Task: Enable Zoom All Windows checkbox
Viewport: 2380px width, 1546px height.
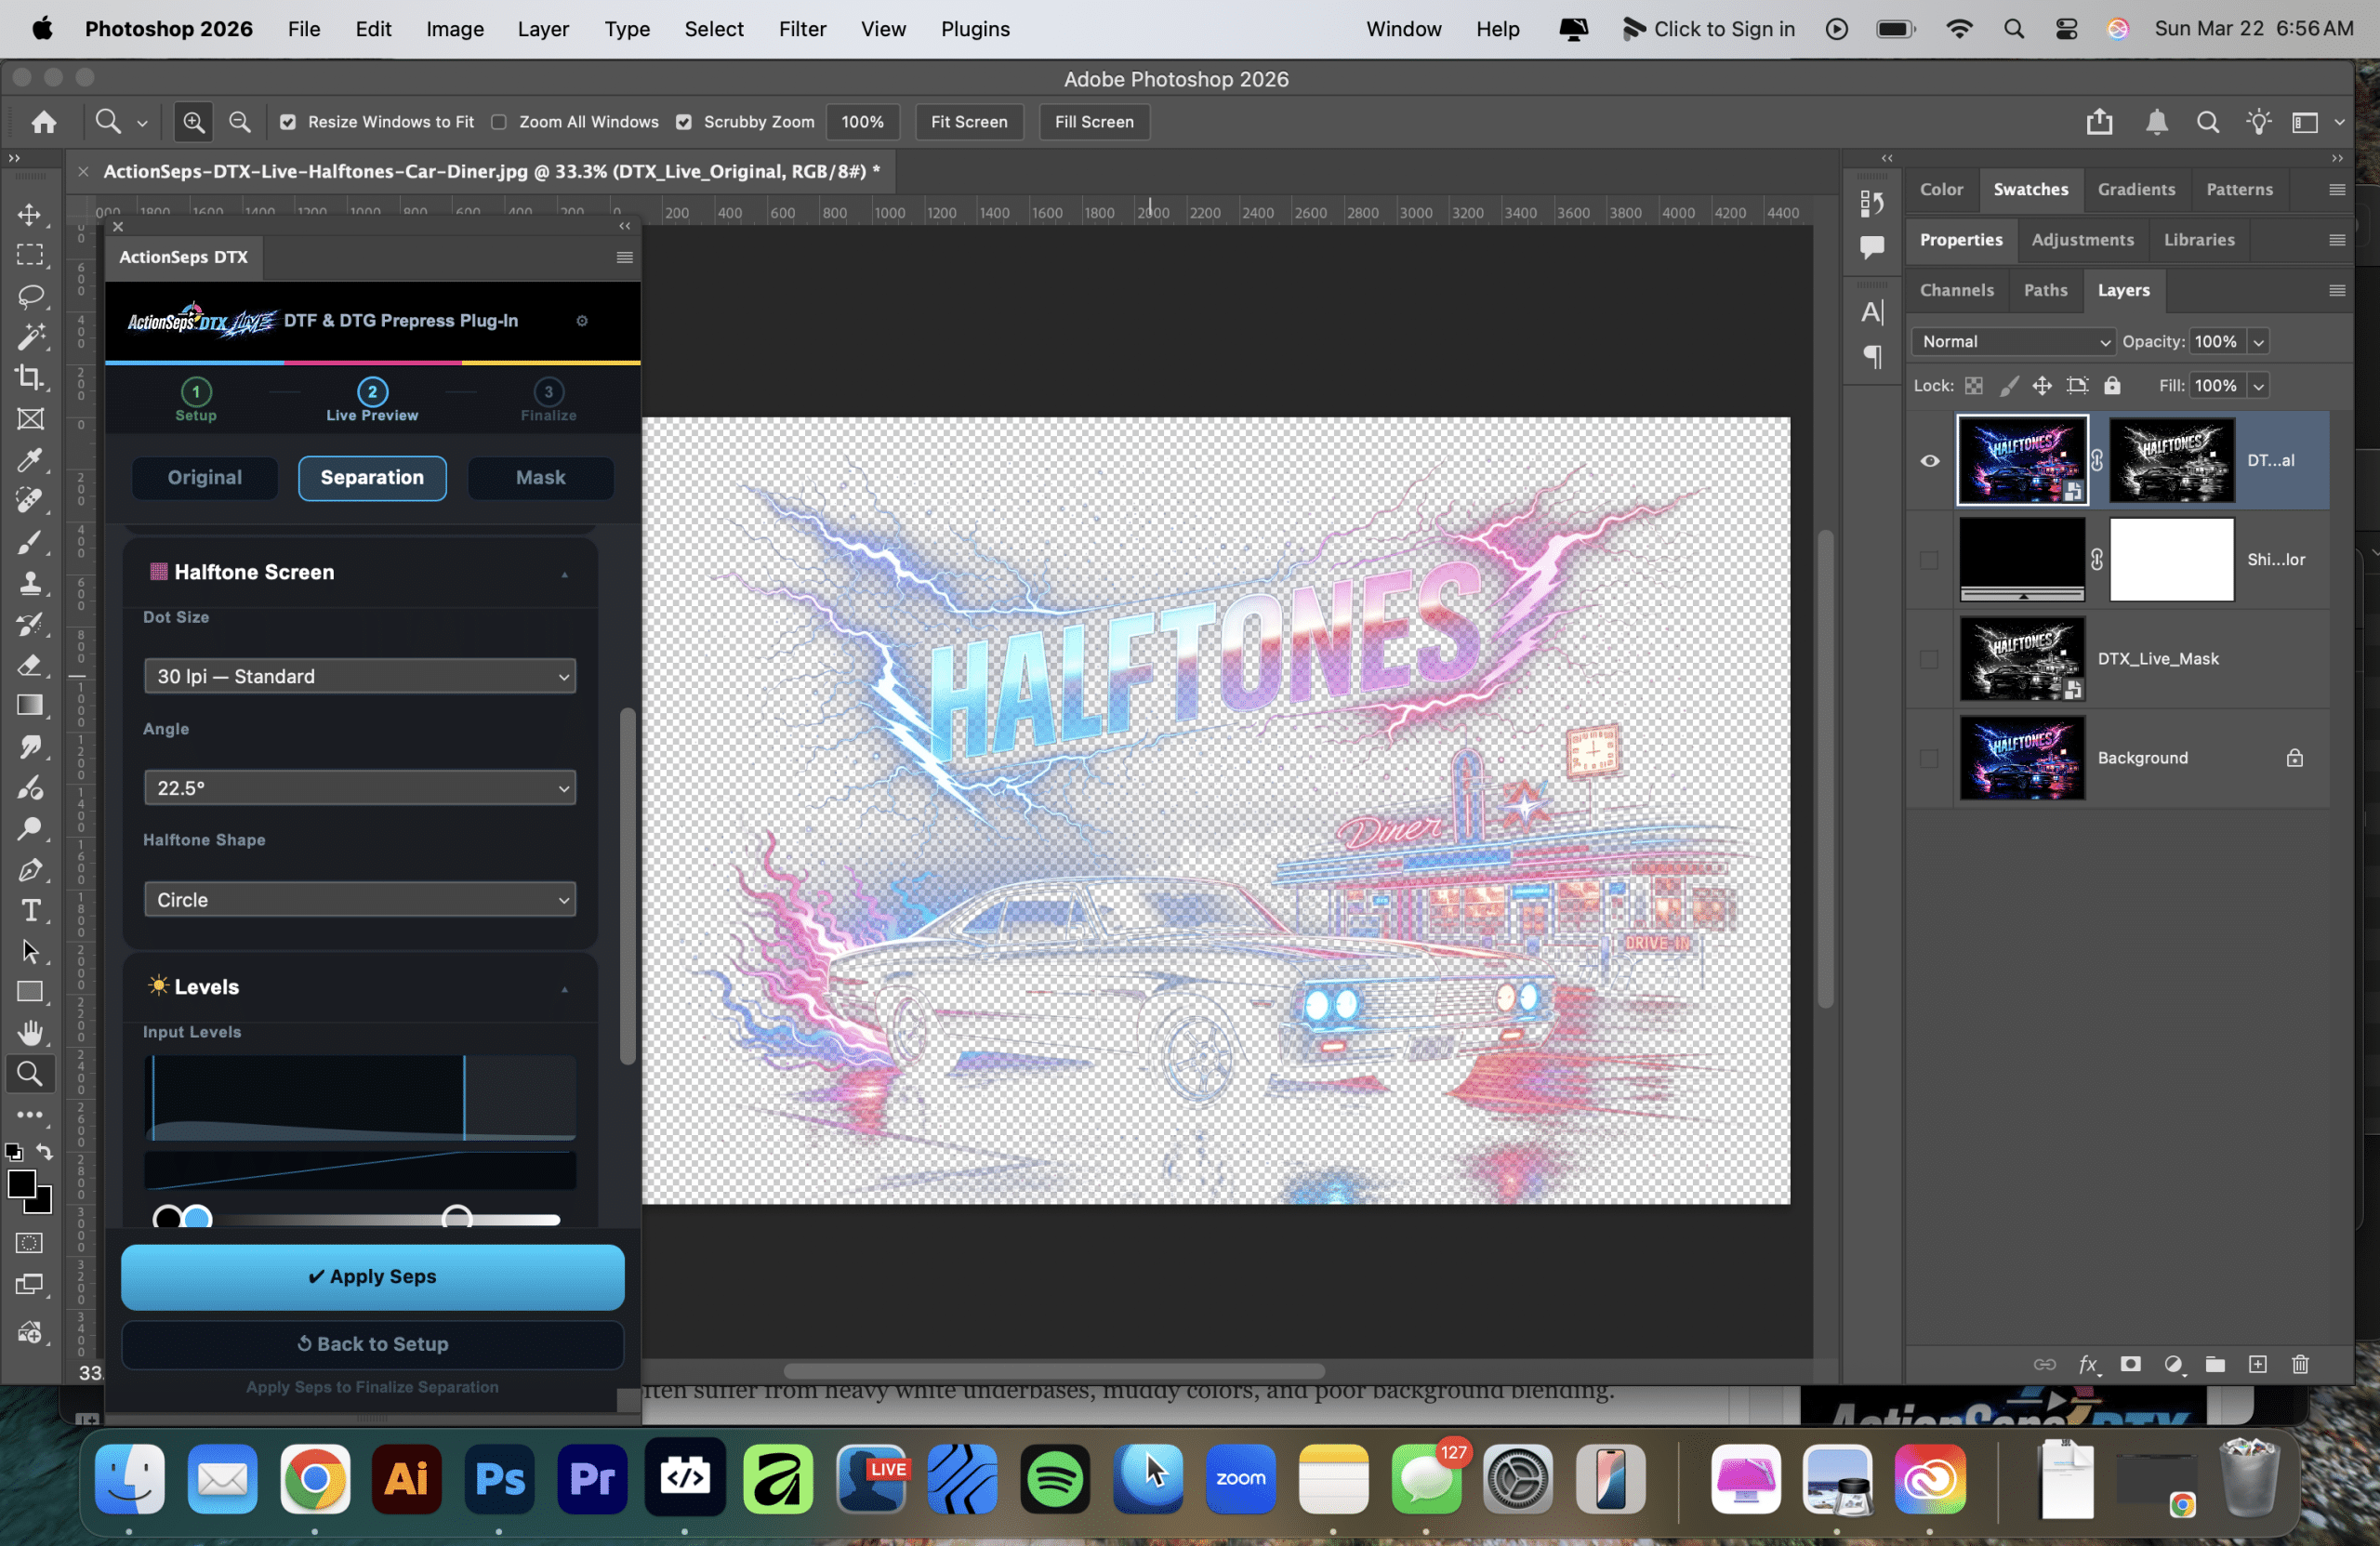Action: (x=499, y=122)
